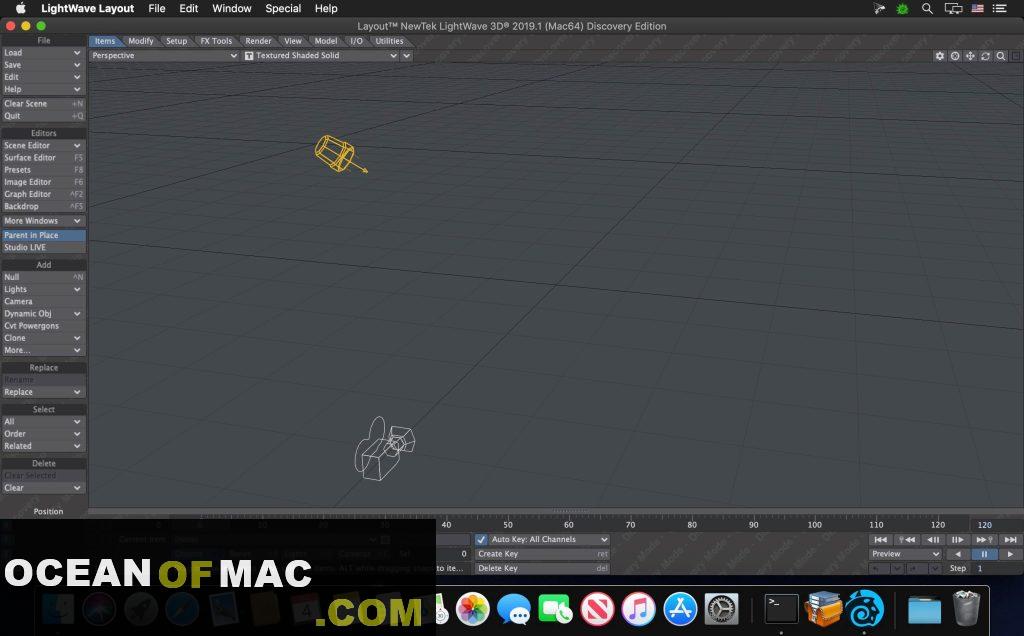Screen dimensions: 1024x636
Task: Open the macOS Notification Center icon
Action: coord(999,8)
